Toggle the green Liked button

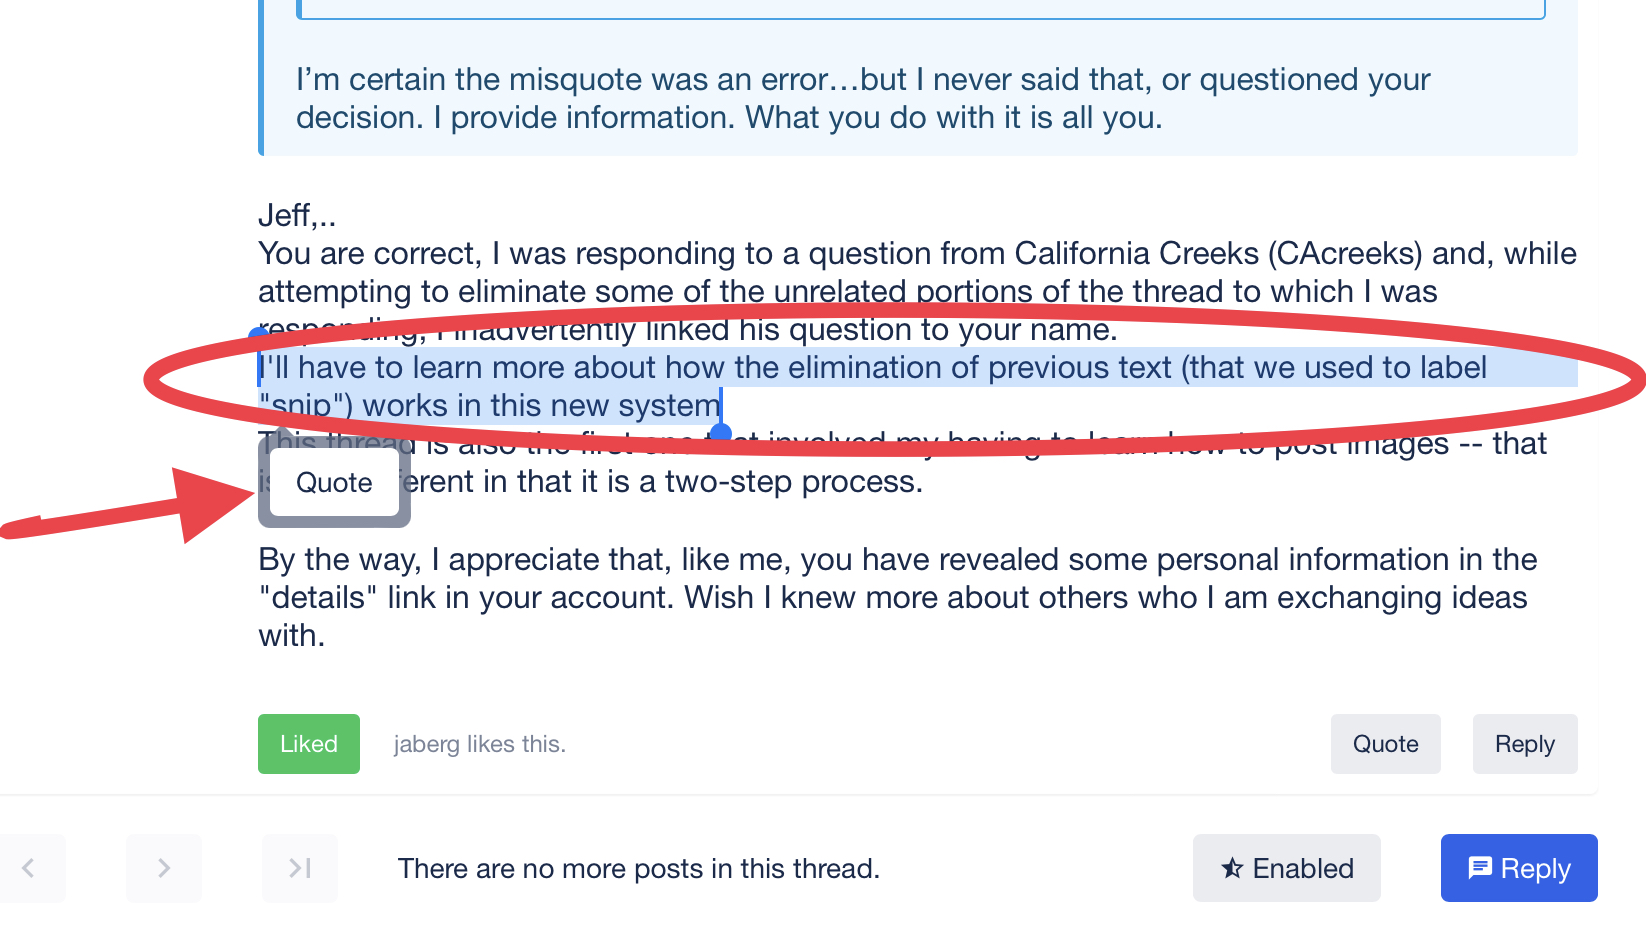coord(308,744)
